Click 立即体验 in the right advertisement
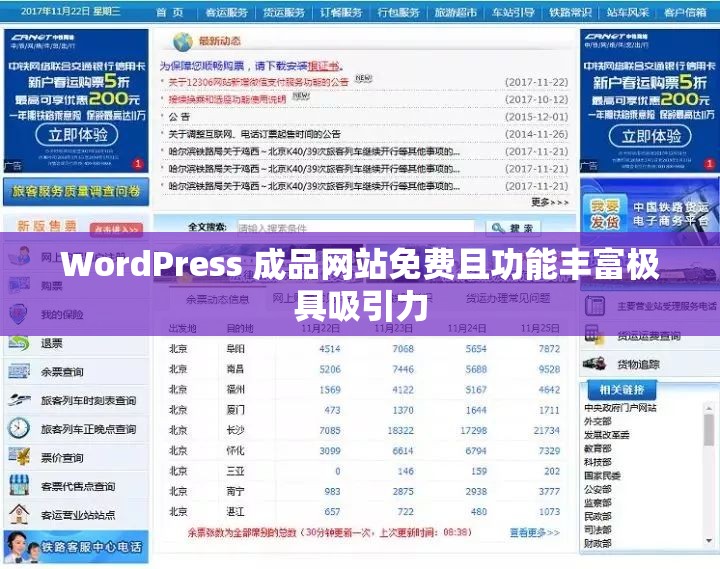 click(x=651, y=136)
